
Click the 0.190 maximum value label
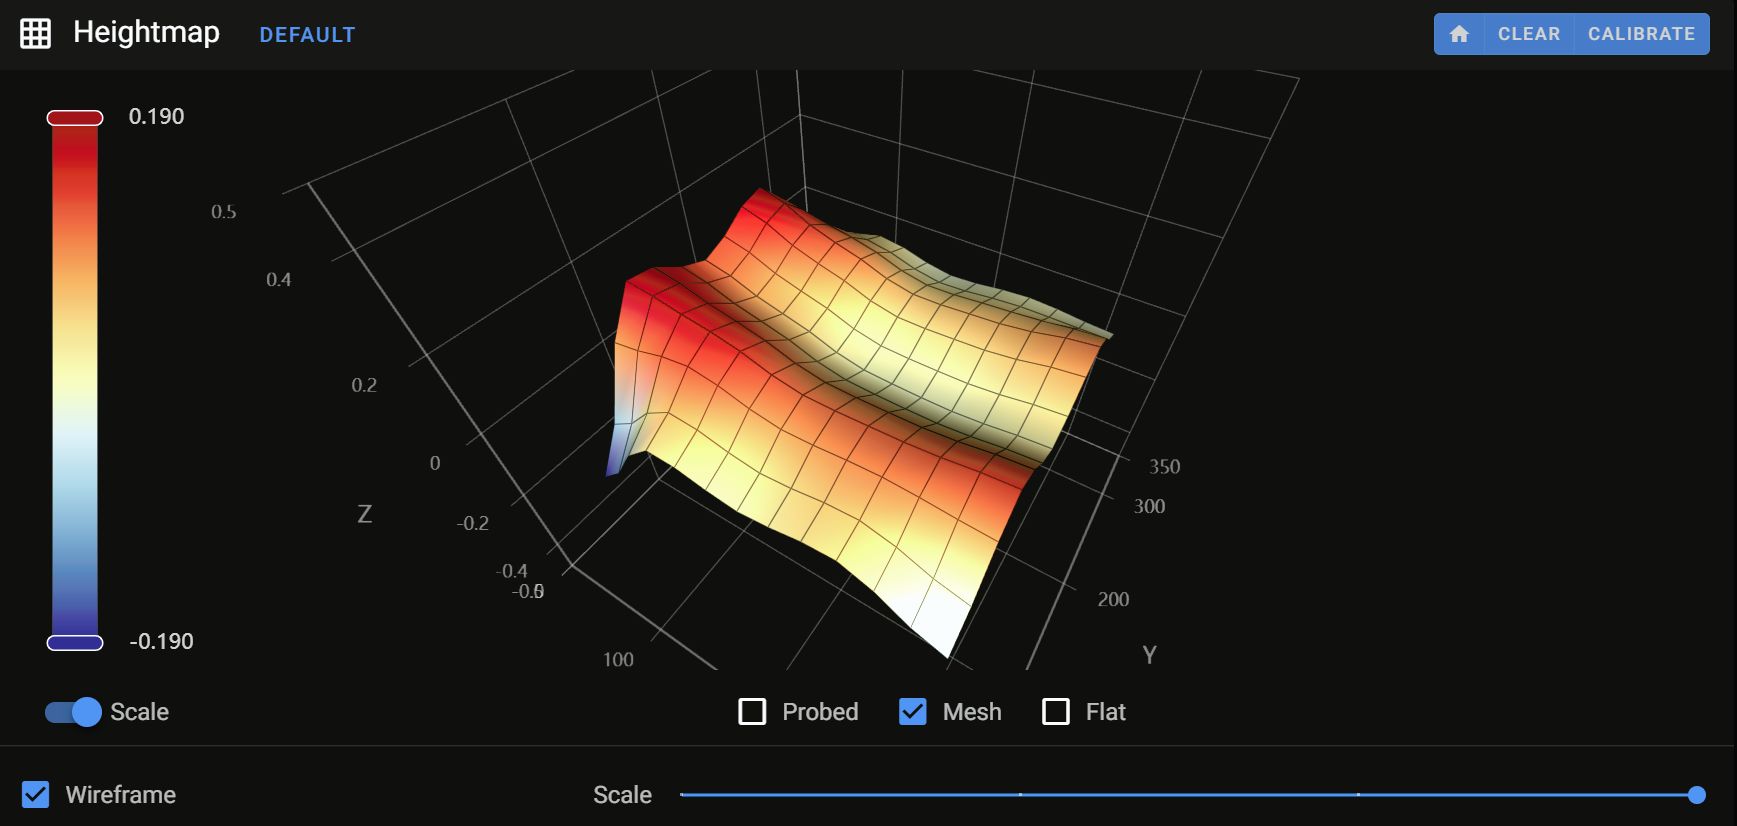[x=156, y=116]
